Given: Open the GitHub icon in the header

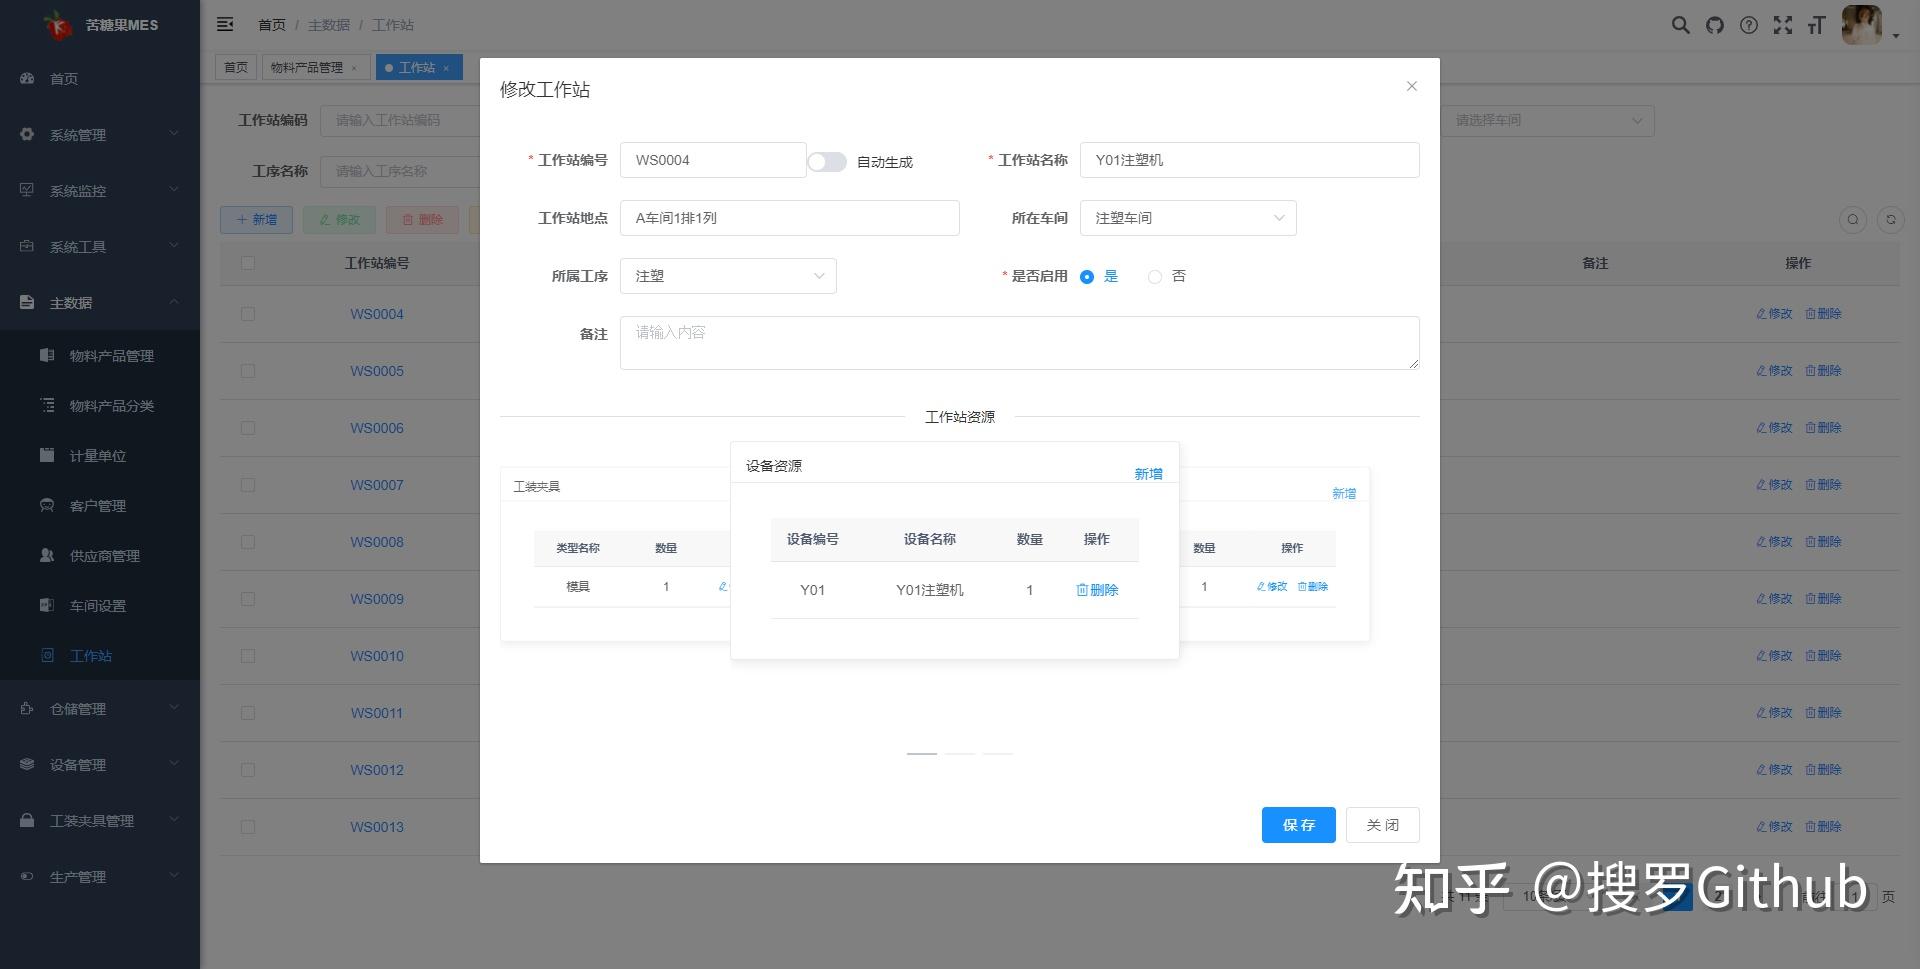Looking at the screenshot, I should click(x=1715, y=25).
